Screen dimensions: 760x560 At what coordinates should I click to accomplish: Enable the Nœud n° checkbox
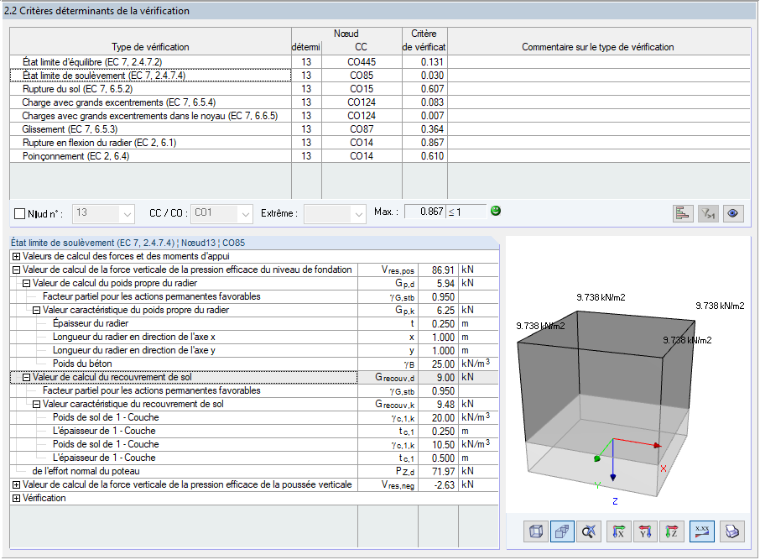tap(19, 213)
